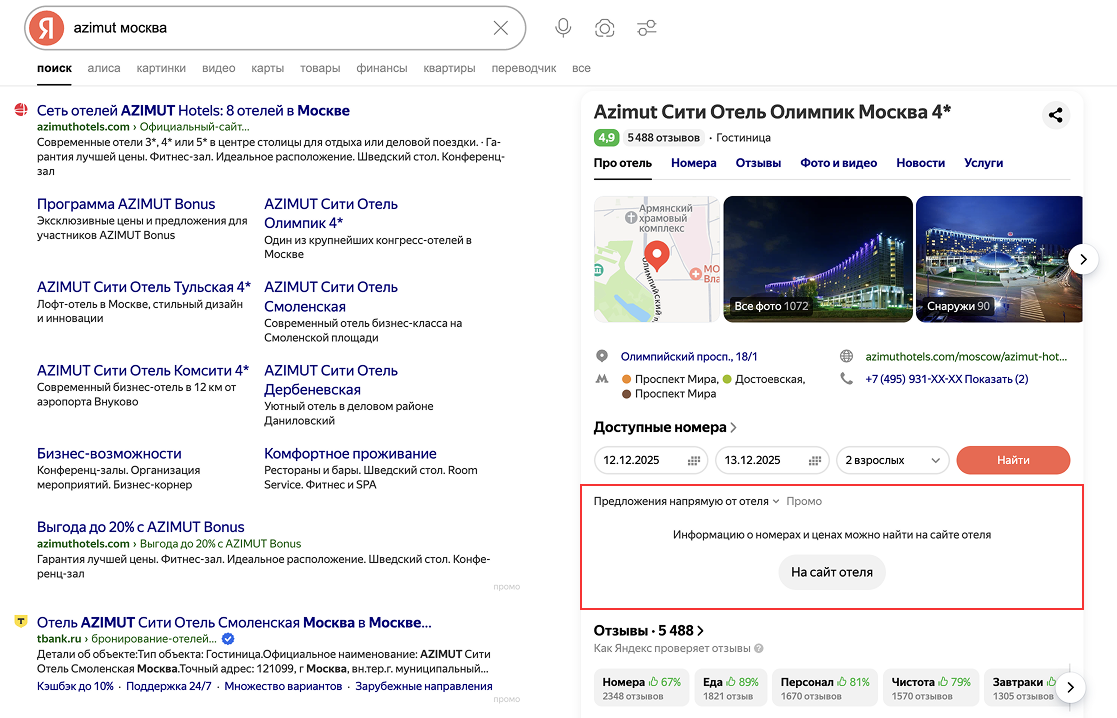Click 'Все фото 1072' hotel photo
Image resolution: width=1117 pixels, height=718 pixels.
click(x=818, y=259)
